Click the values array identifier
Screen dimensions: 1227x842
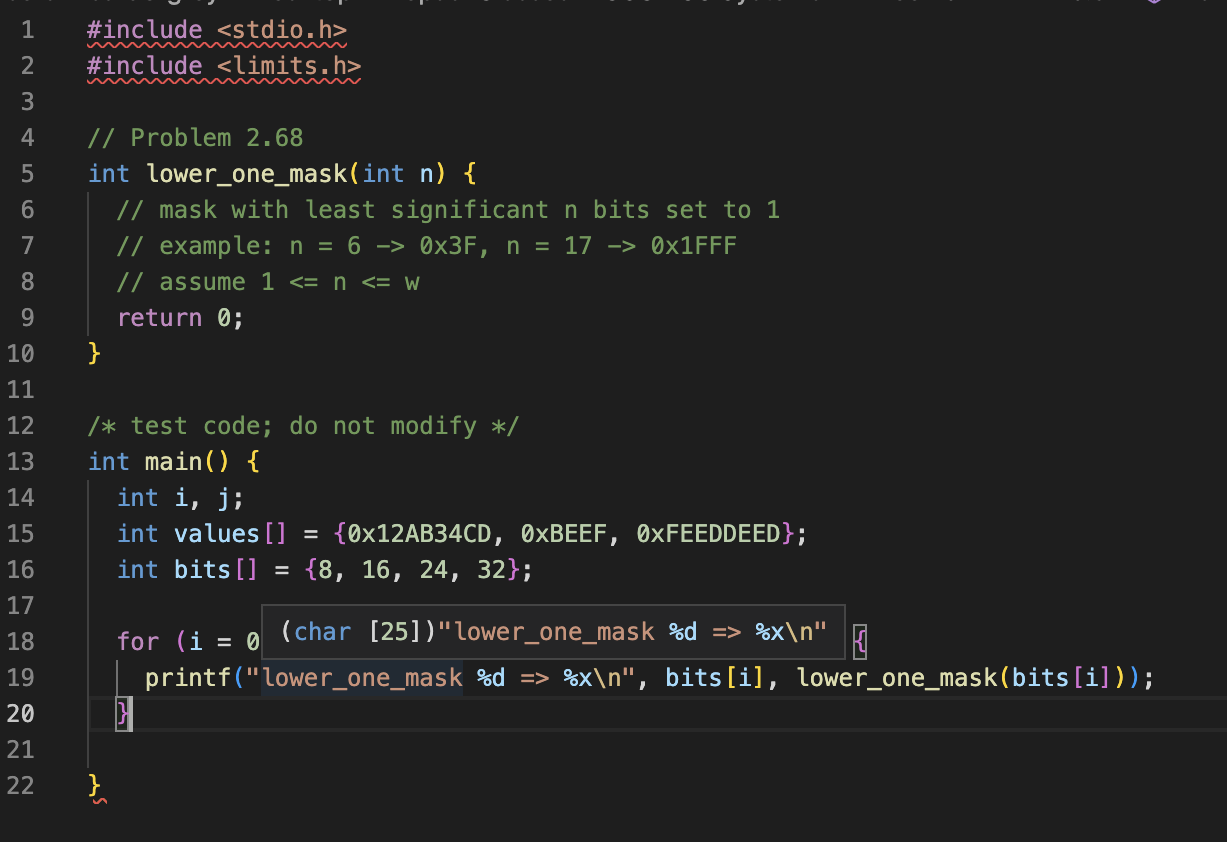pyautogui.click(x=216, y=533)
